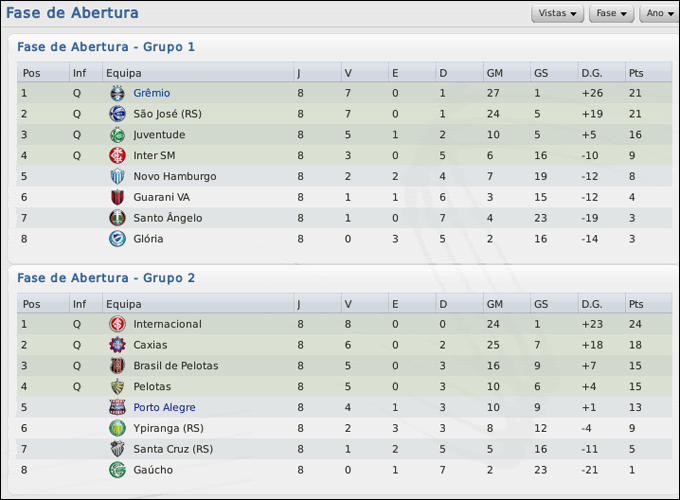Image resolution: width=680 pixels, height=500 pixels.
Task: Click the Brasil de Pelotas badge
Action: coord(117,366)
